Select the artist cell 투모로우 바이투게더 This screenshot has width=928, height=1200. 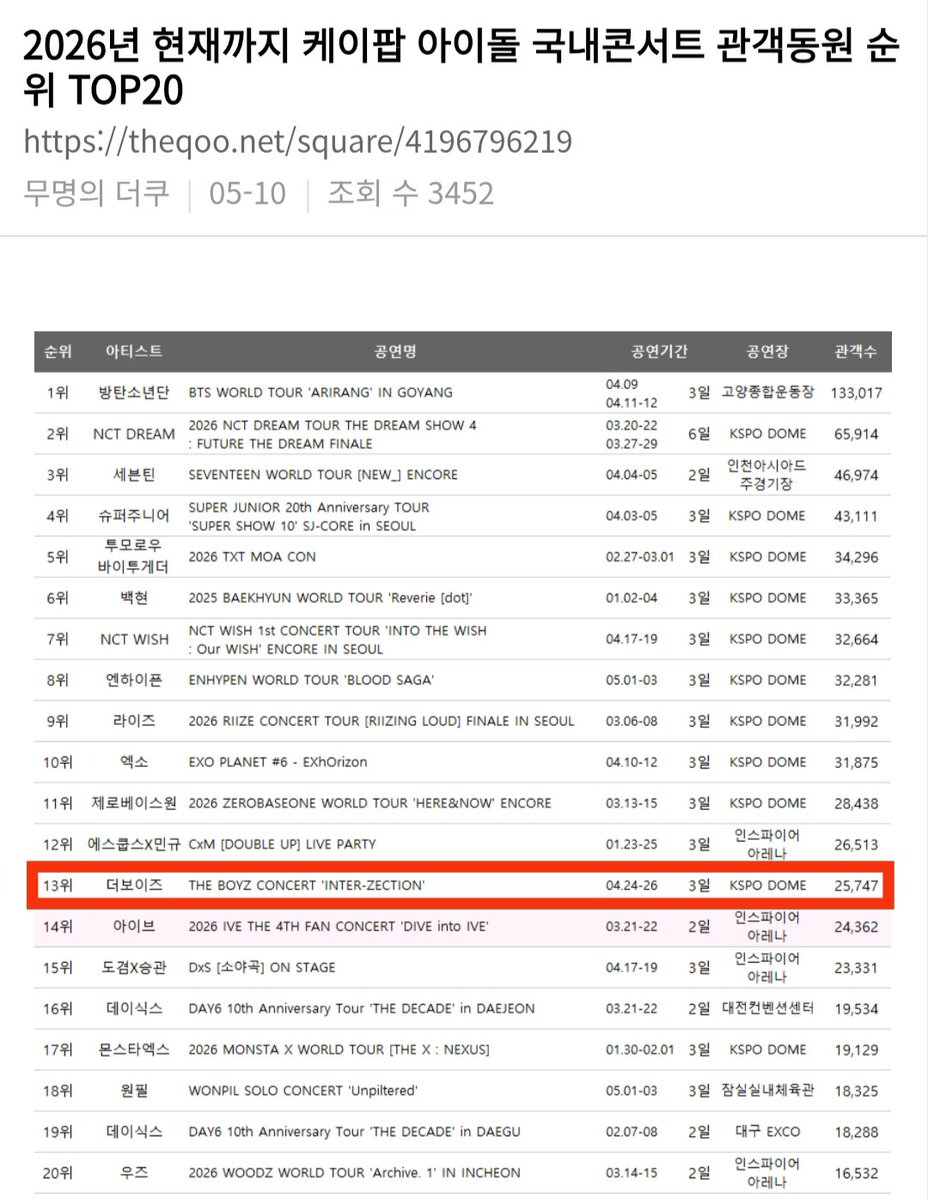(x=134, y=557)
